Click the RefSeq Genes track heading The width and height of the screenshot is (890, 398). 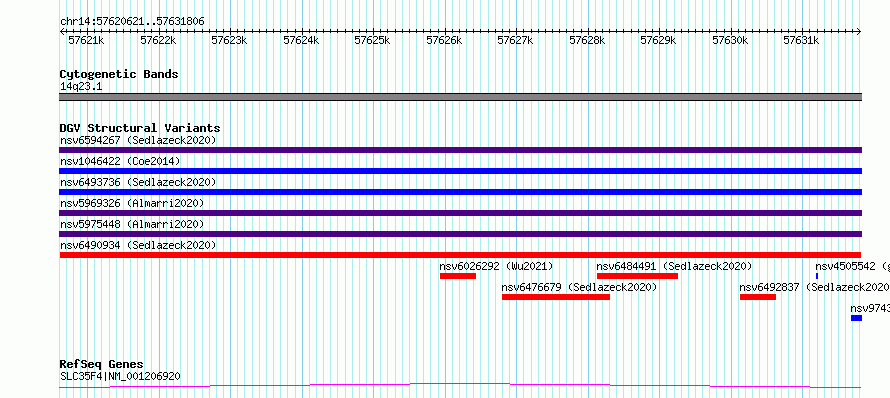click(x=102, y=364)
